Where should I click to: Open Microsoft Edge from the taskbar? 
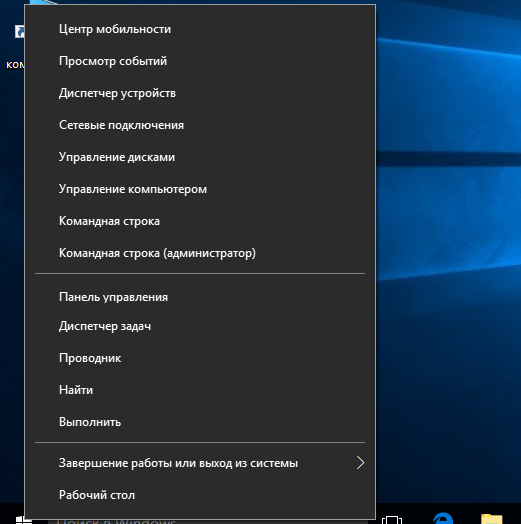pyautogui.click(x=443, y=518)
